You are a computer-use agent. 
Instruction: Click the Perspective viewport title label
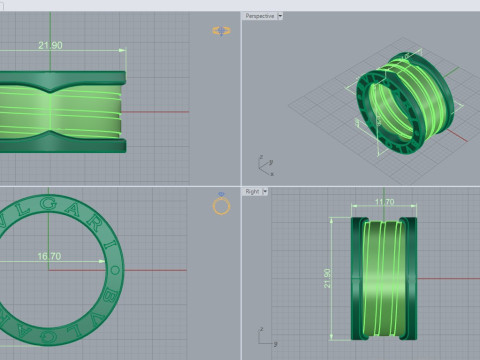[x=260, y=16]
